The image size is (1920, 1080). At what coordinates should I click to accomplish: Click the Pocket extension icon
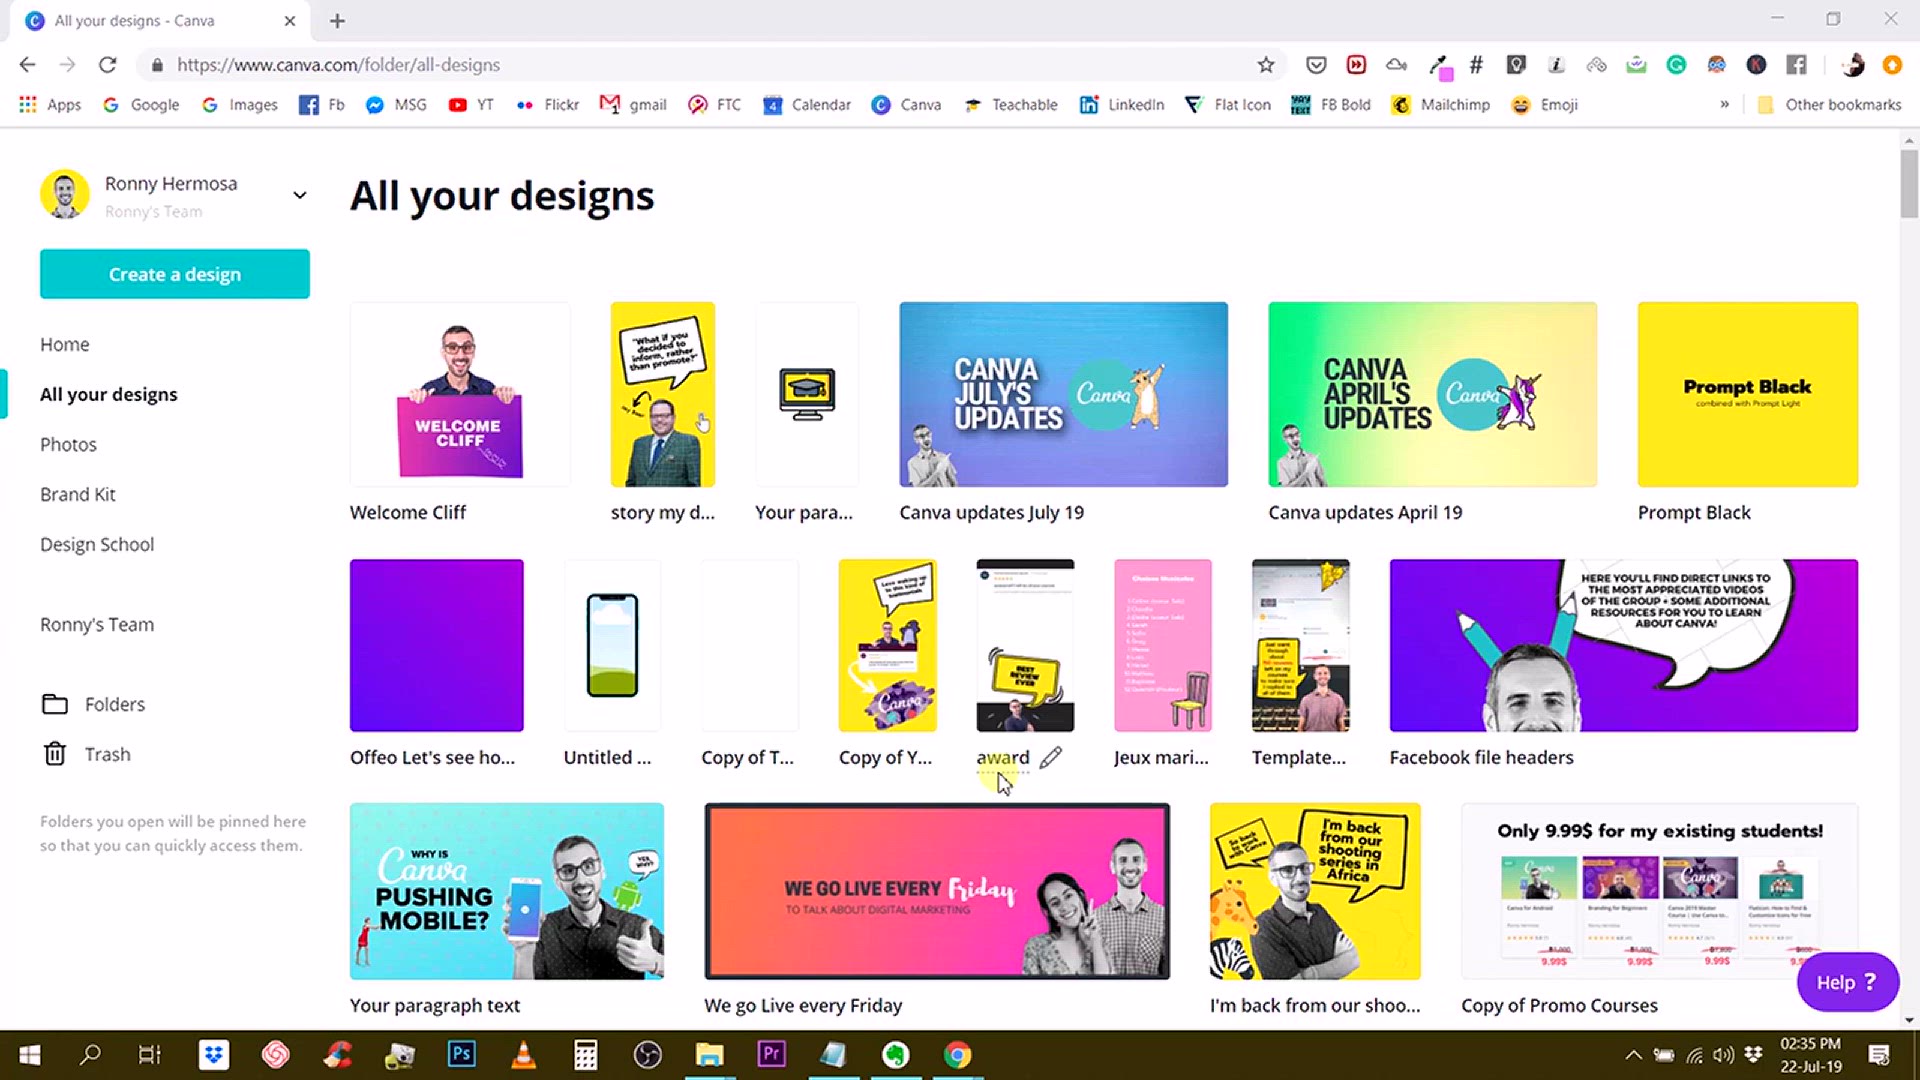(1316, 65)
